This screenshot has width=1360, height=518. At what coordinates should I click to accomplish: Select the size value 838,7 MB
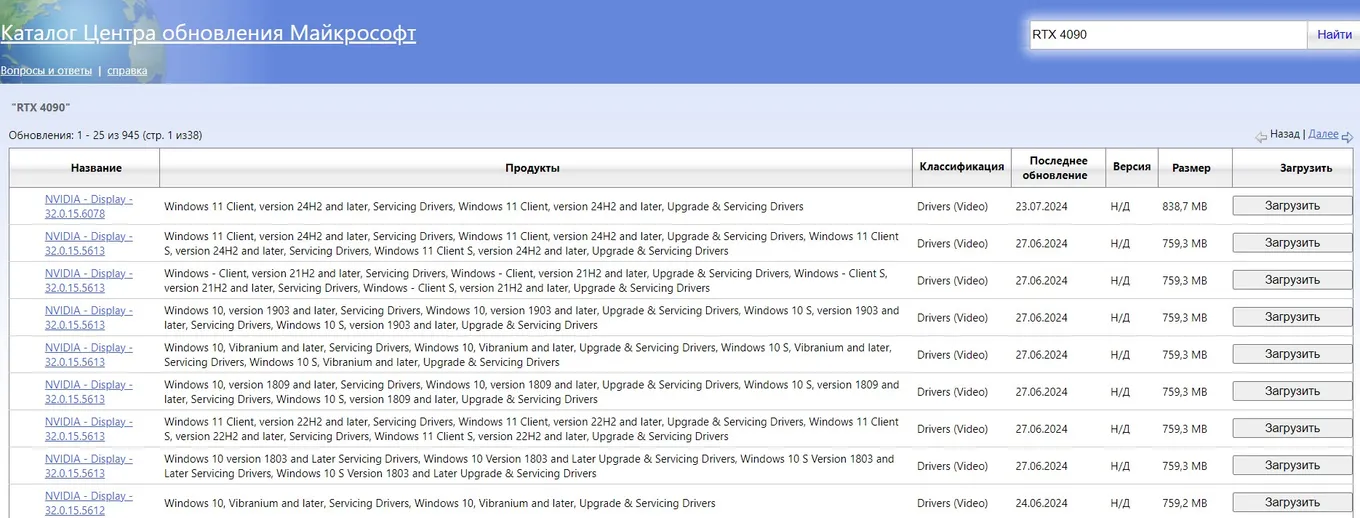[x=1184, y=206]
